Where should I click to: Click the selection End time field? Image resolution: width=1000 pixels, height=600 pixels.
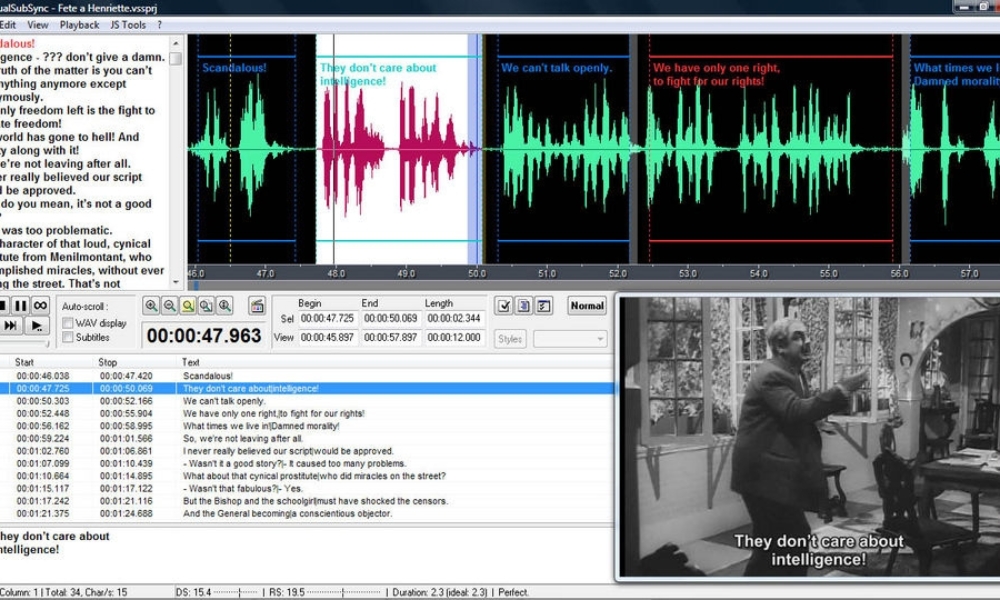390,318
